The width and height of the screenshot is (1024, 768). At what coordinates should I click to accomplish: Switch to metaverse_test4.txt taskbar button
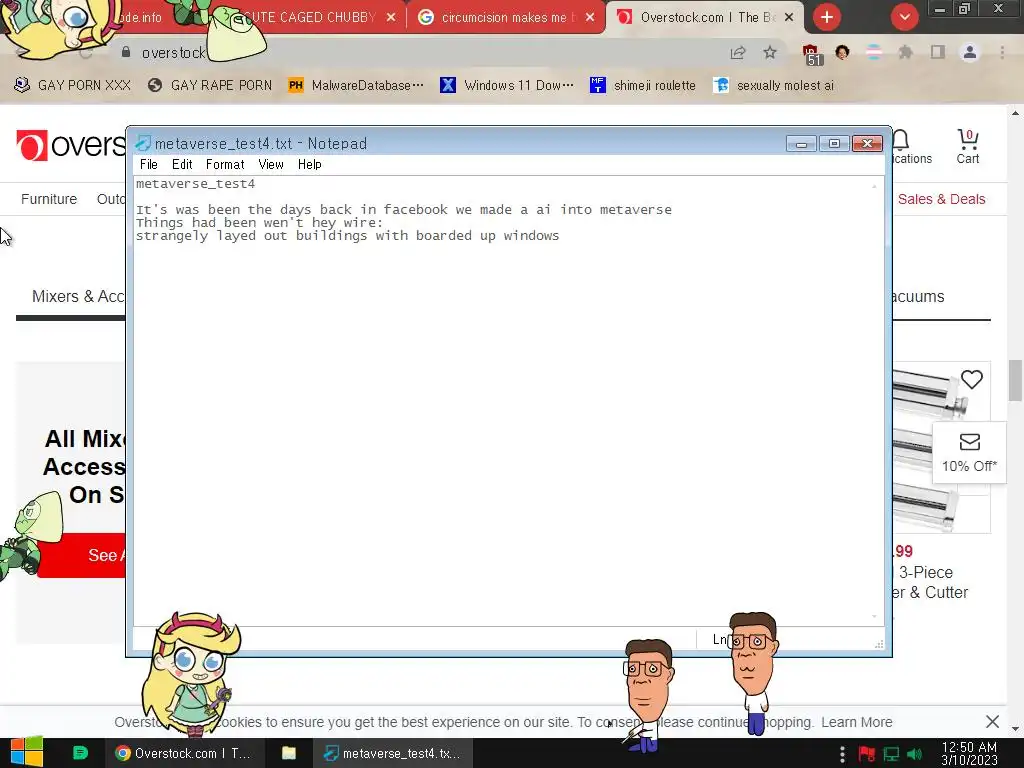tap(393, 753)
